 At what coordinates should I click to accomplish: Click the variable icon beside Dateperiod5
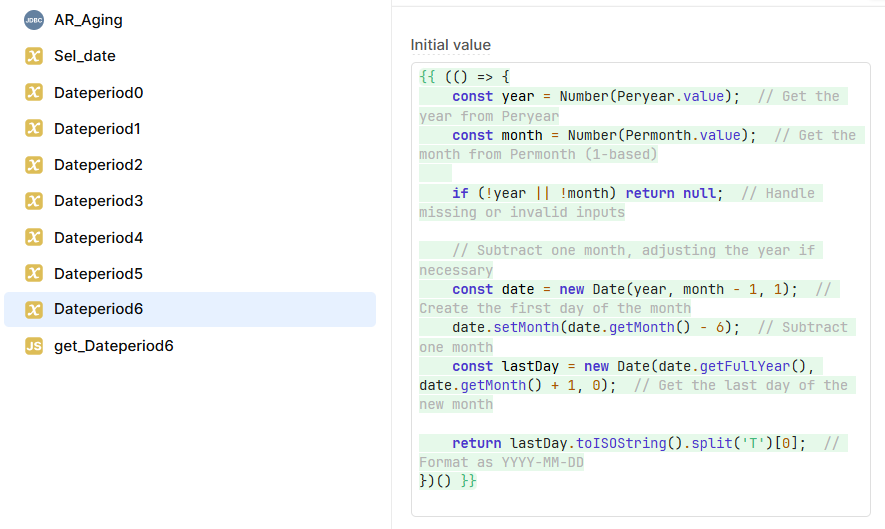pyautogui.click(x=34, y=273)
